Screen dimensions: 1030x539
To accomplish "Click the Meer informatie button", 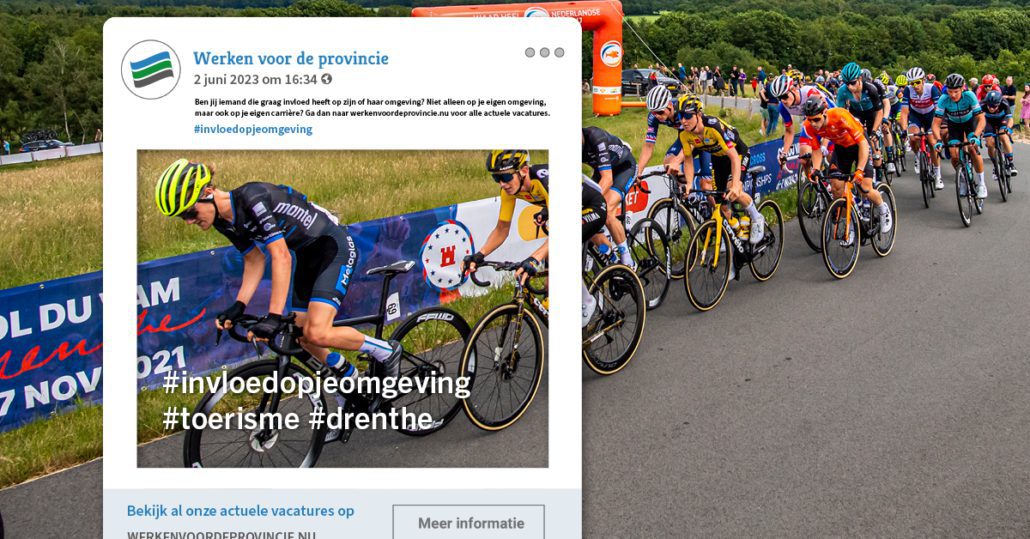I will [x=469, y=523].
